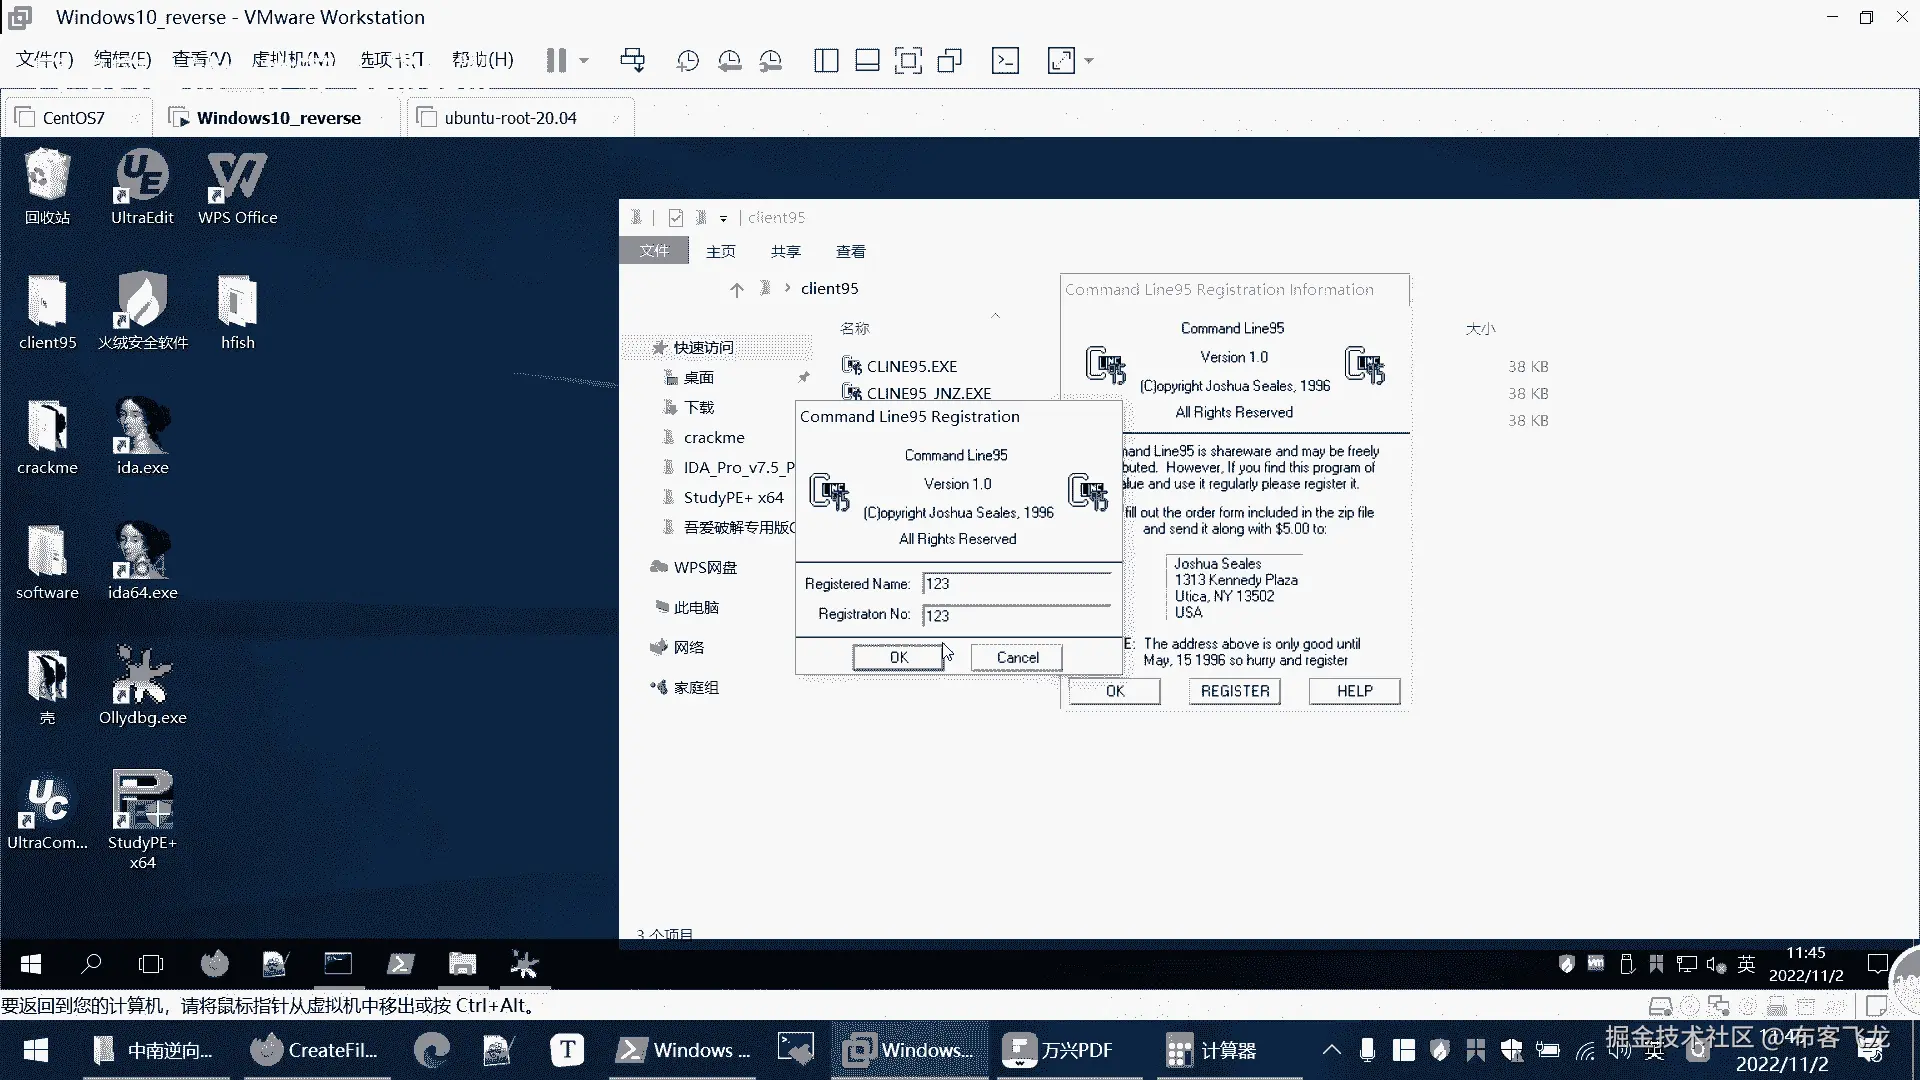Pause the virtual machine
This screenshot has height=1080, width=1920.
coord(556,60)
